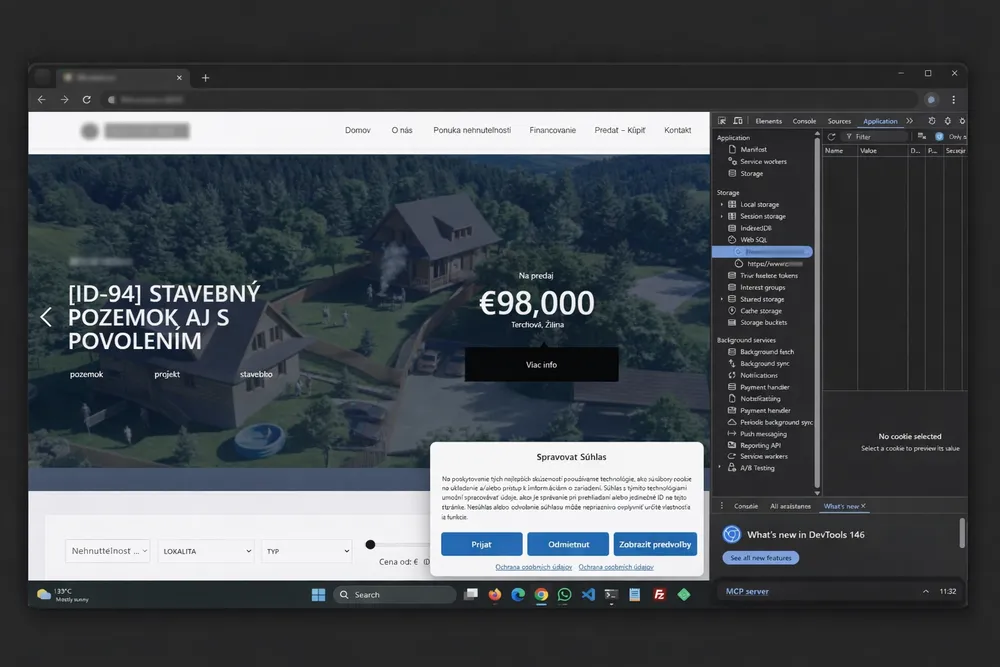Open Firefox from the taskbar
This screenshot has height=667, width=1000.
(x=495, y=594)
